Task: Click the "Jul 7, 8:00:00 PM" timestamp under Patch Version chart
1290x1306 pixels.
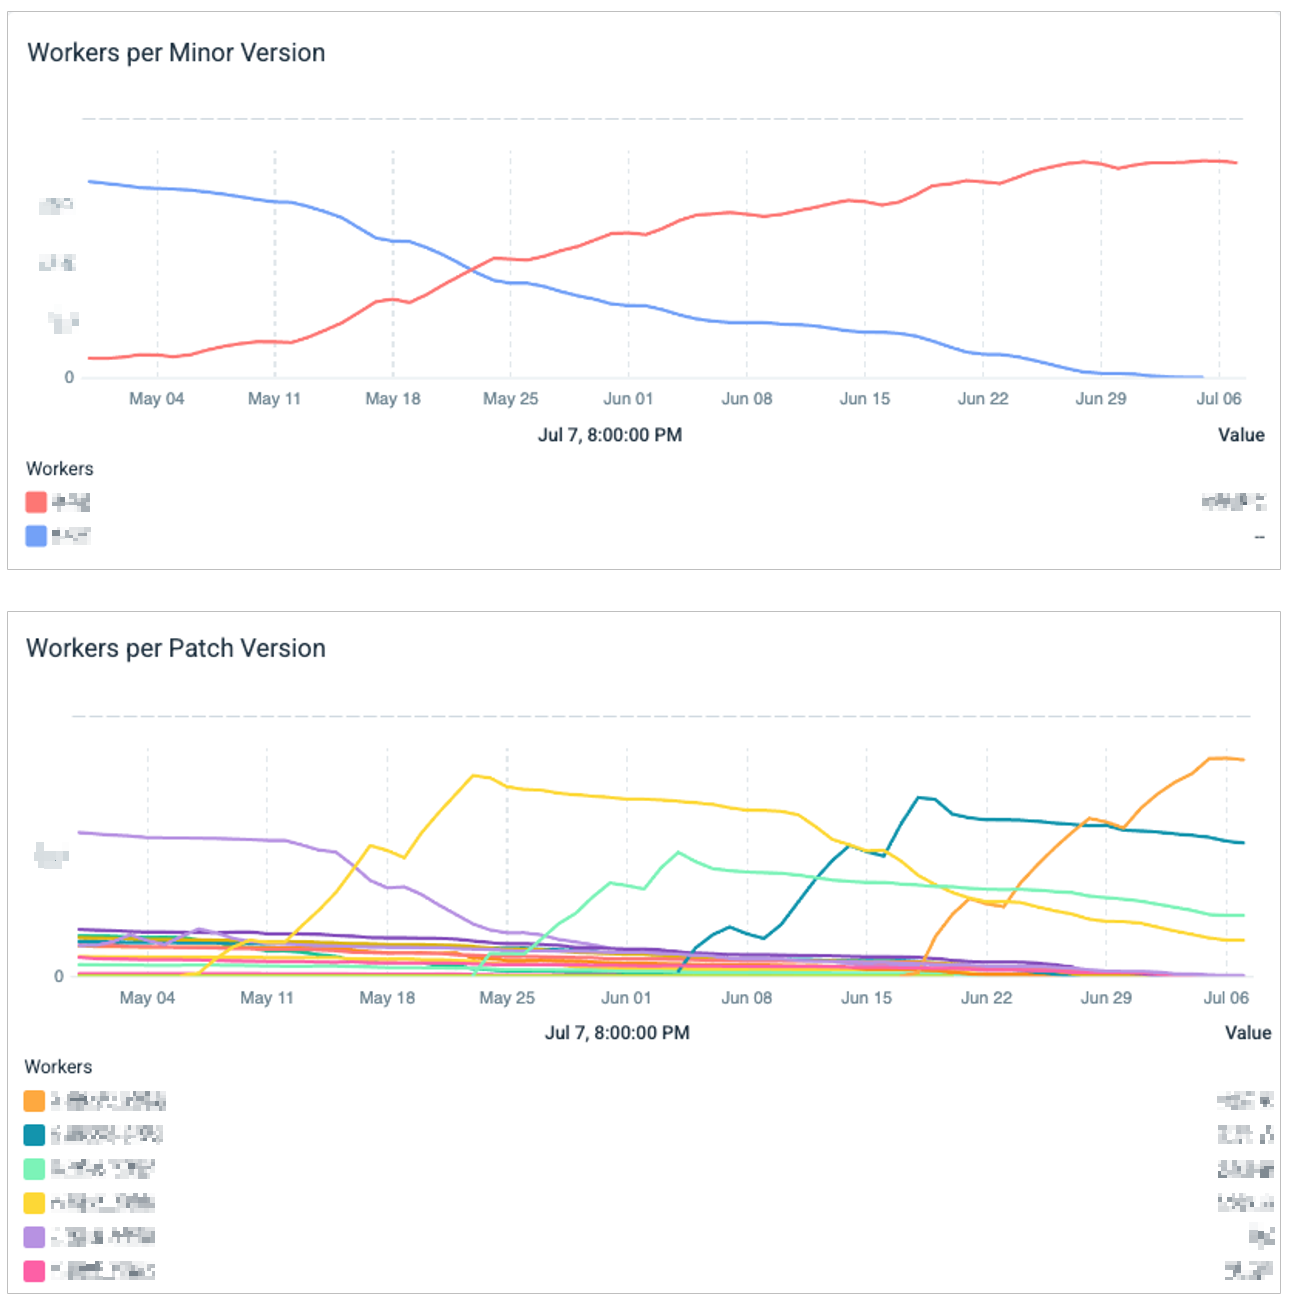Action: [617, 1033]
